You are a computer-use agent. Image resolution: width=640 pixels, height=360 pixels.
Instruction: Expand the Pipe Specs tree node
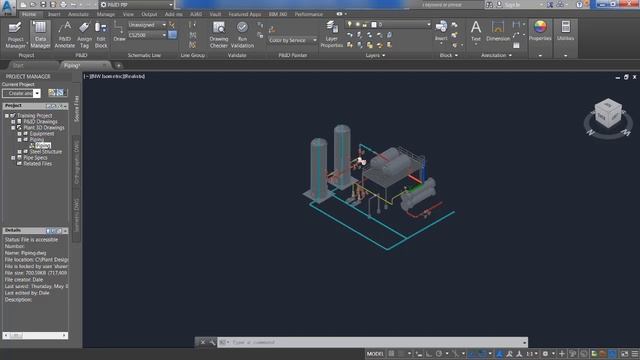point(13,158)
